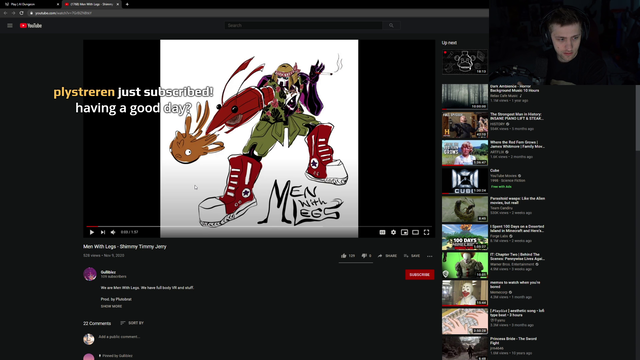Switch to the AI Dungeon browser tab
The width and height of the screenshot is (640, 360).
coord(31,4)
